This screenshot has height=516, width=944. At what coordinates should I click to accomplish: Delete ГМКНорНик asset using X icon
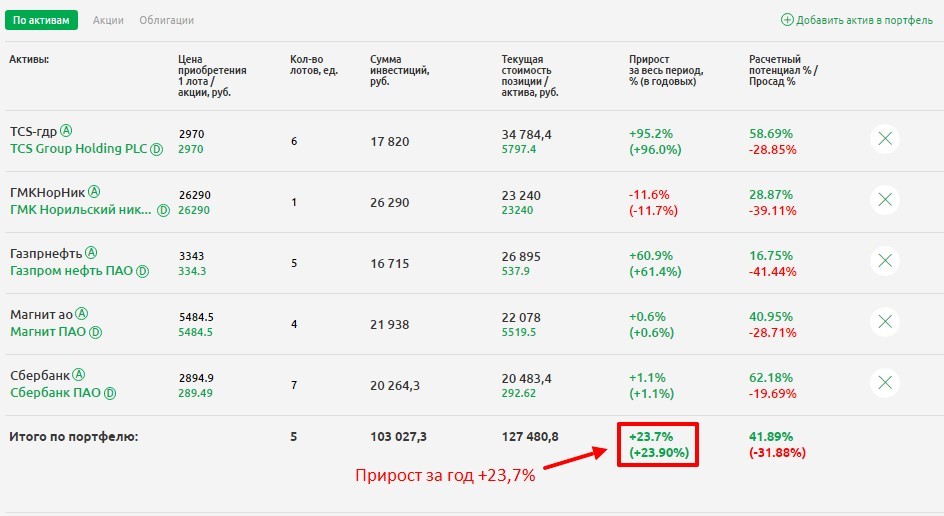point(884,201)
